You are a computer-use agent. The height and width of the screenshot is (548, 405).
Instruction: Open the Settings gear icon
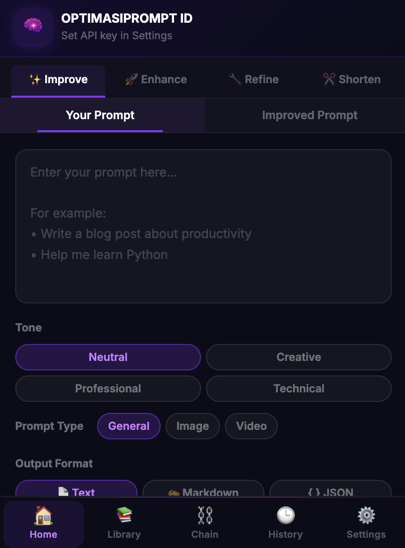click(366, 515)
